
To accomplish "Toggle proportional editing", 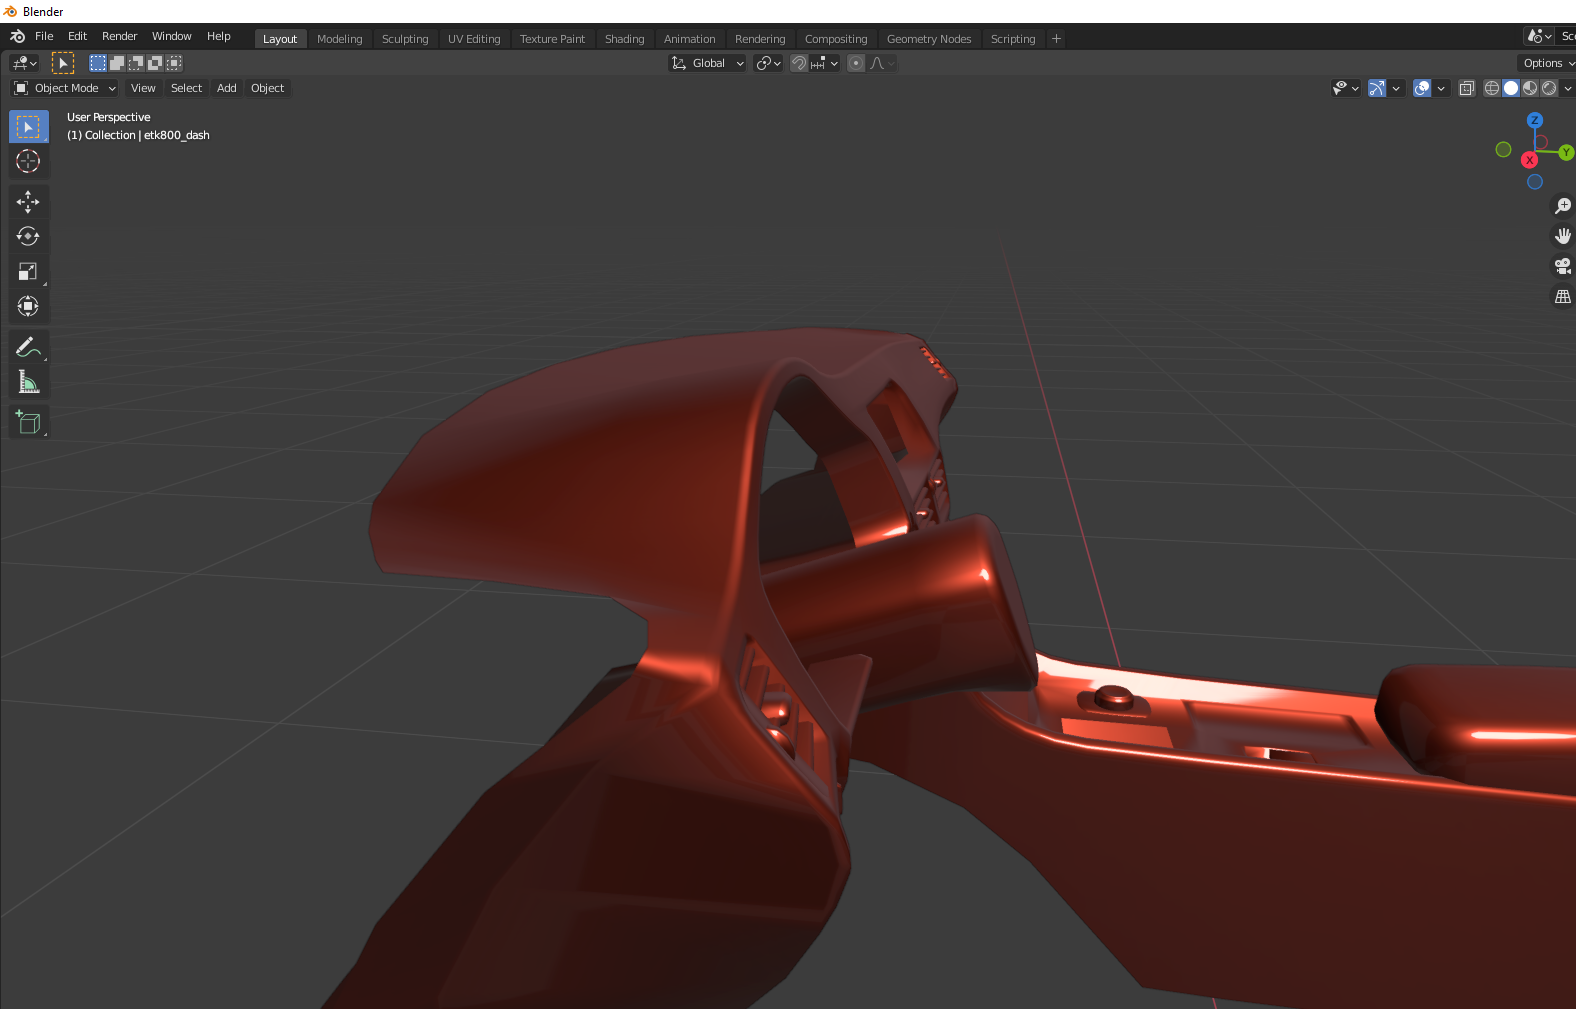I will 856,63.
